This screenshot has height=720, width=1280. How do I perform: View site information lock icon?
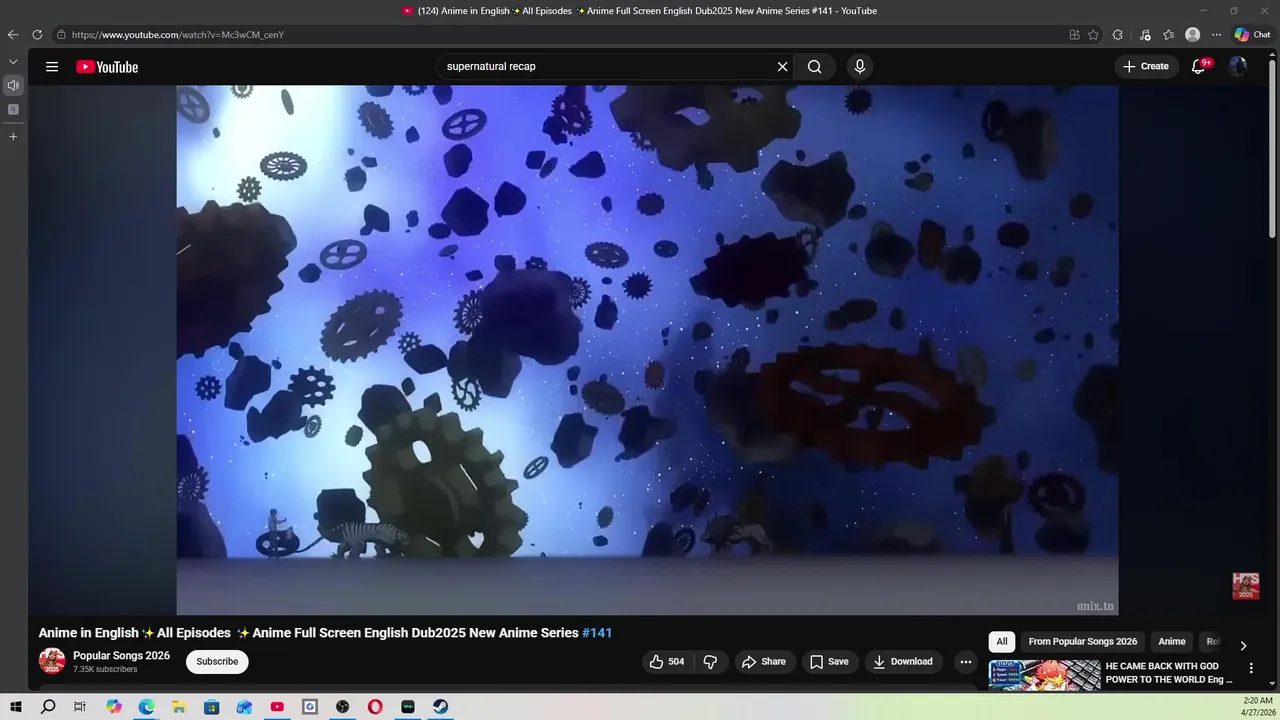click(x=61, y=34)
